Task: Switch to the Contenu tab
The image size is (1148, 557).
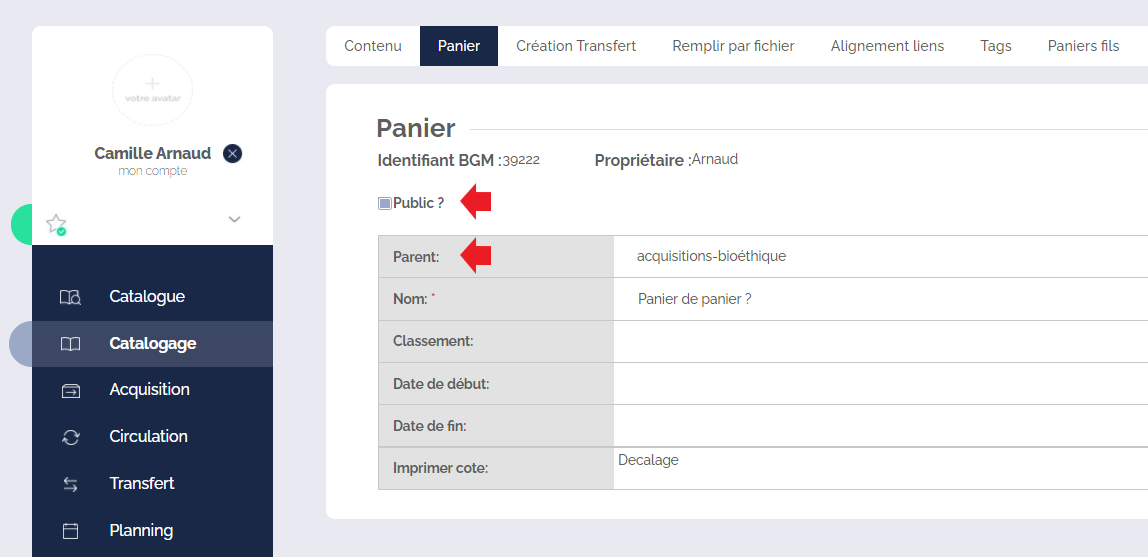Action: coord(373,46)
